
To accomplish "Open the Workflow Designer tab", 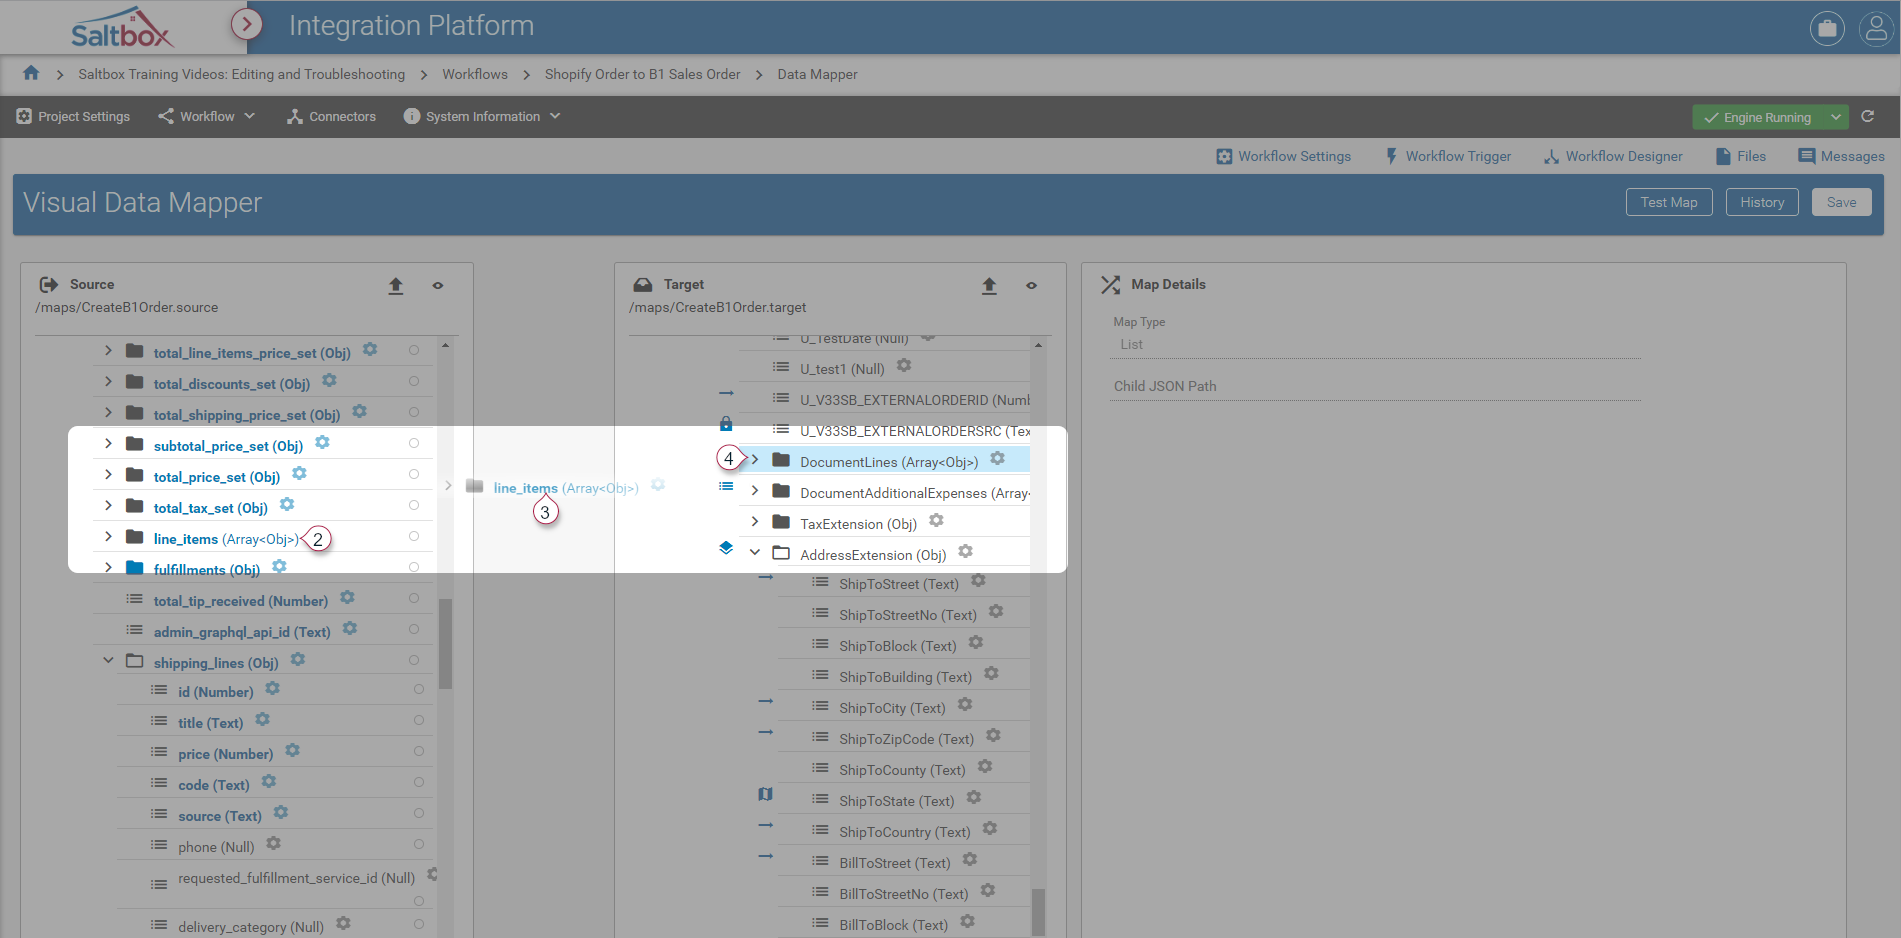I will (x=1613, y=156).
